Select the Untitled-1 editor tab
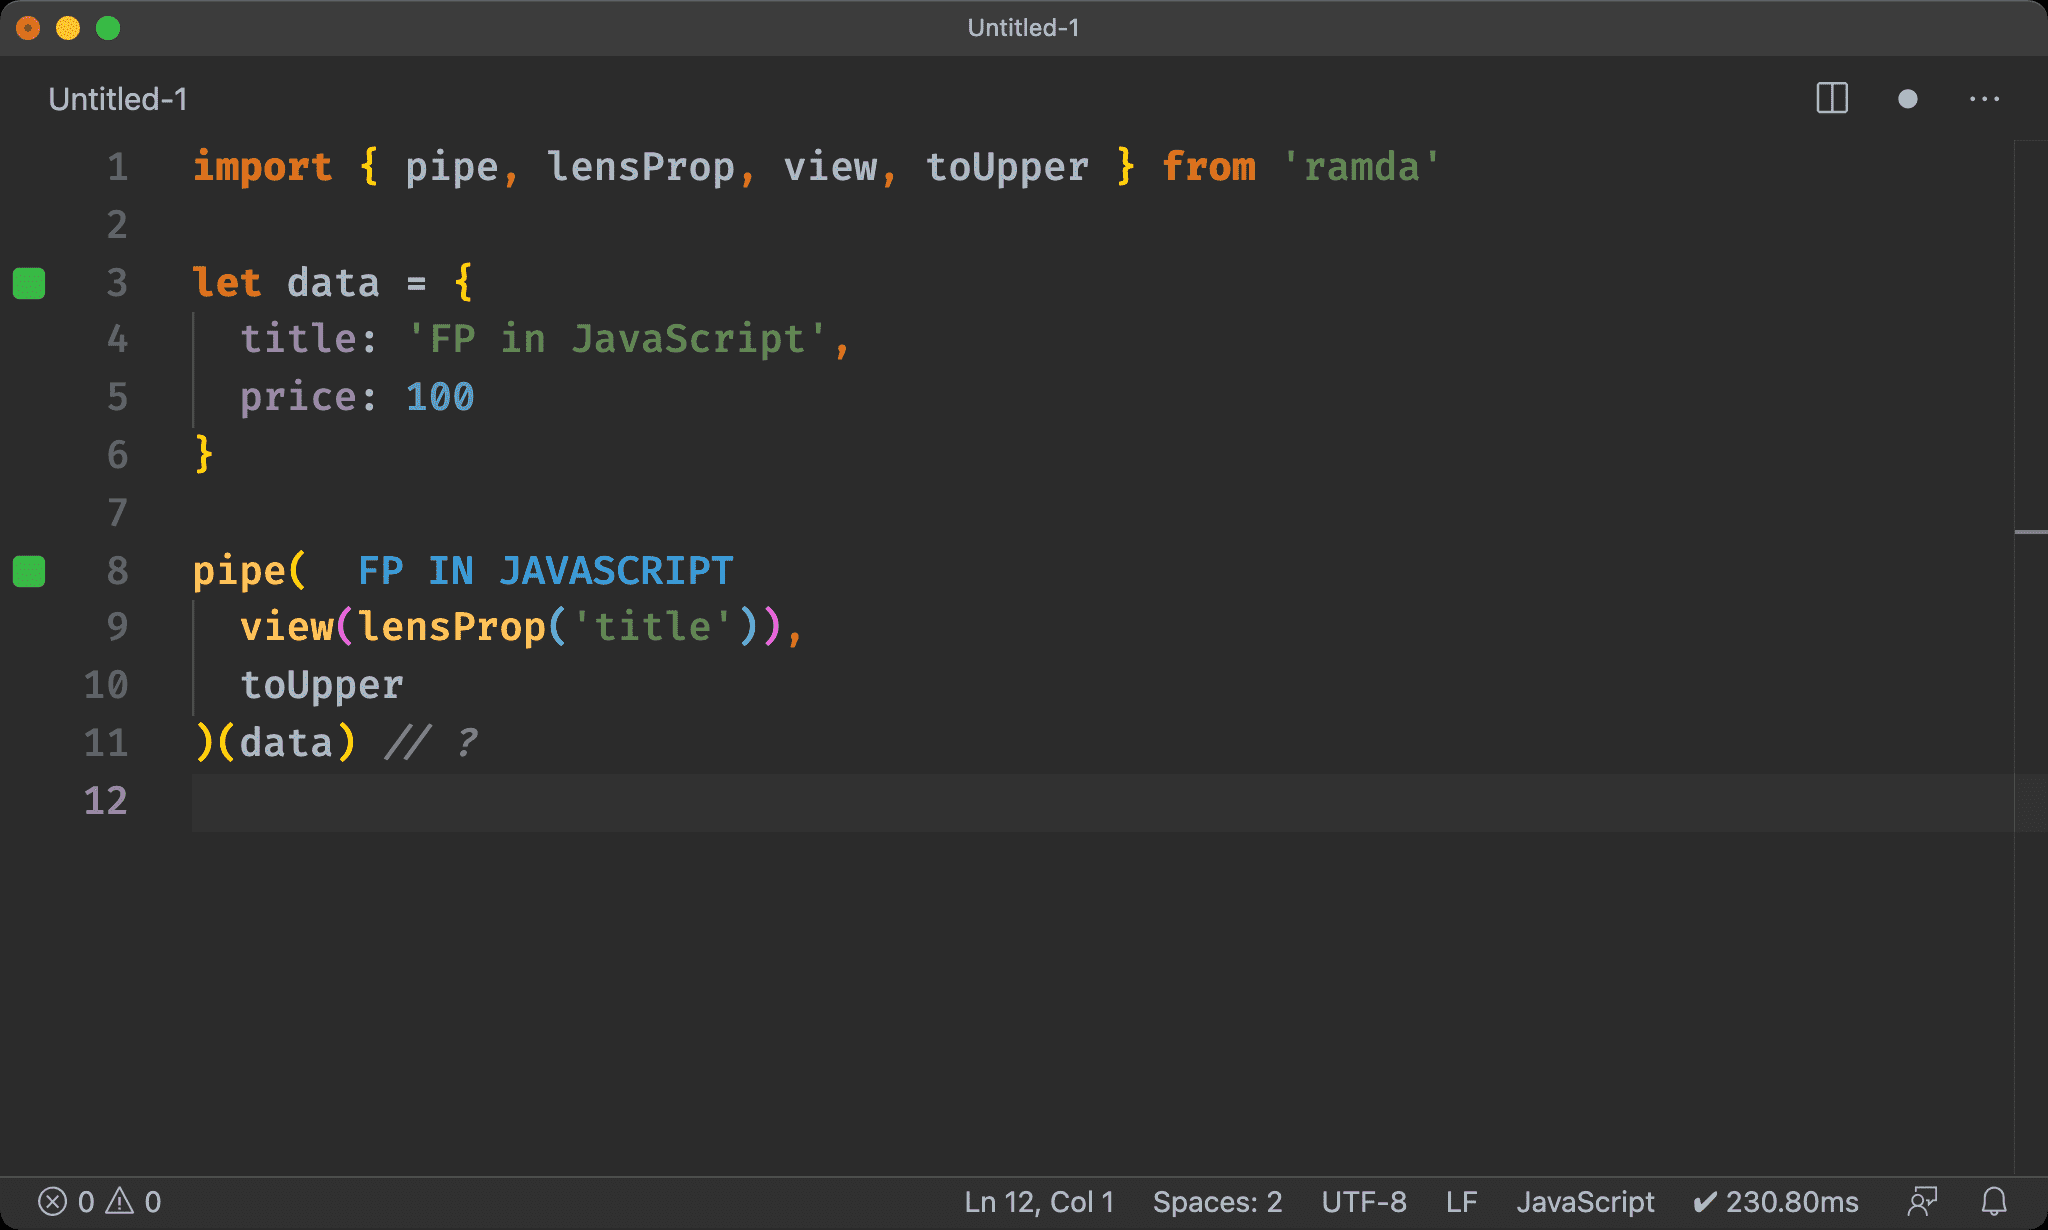Viewport: 2048px width, 1230px height. coord(118,99)
